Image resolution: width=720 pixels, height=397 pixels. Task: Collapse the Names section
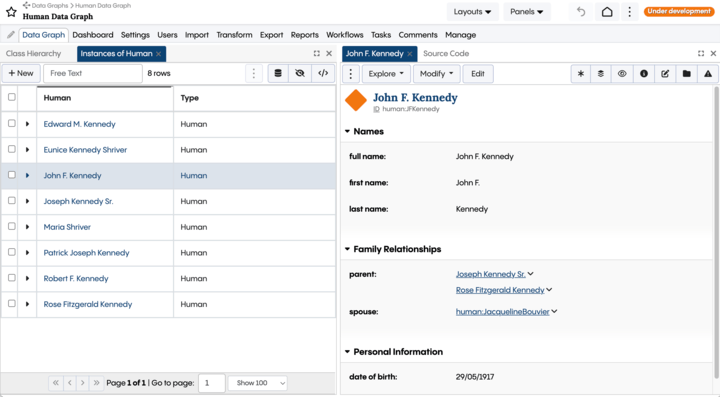348,131
